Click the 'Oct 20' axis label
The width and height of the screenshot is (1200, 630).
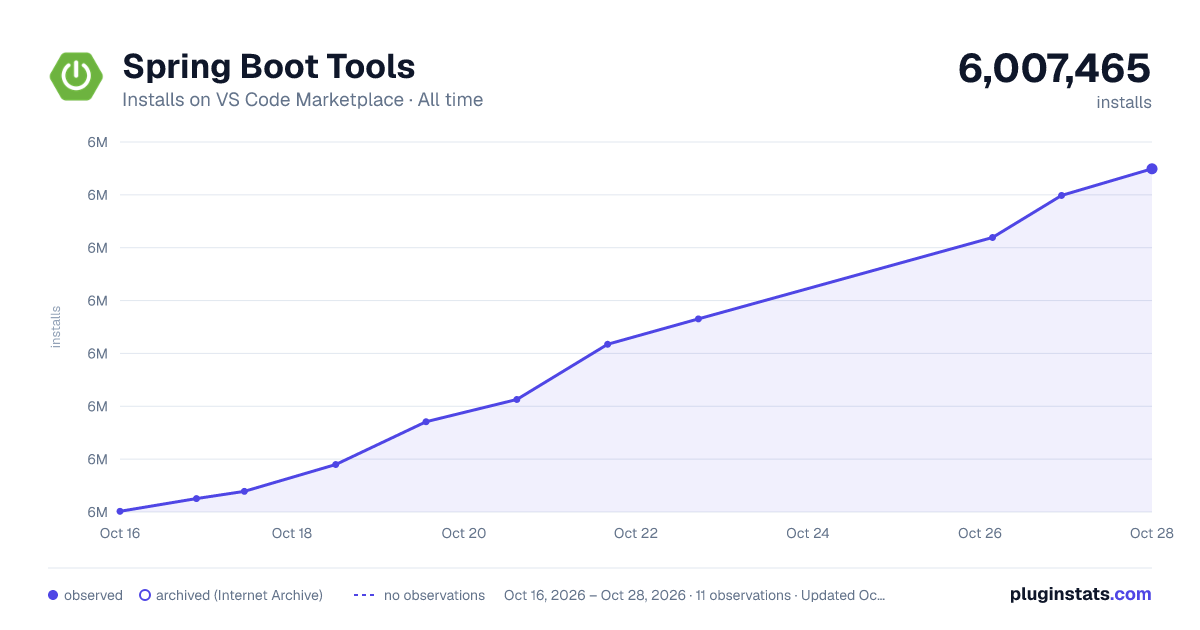[464, 533]
